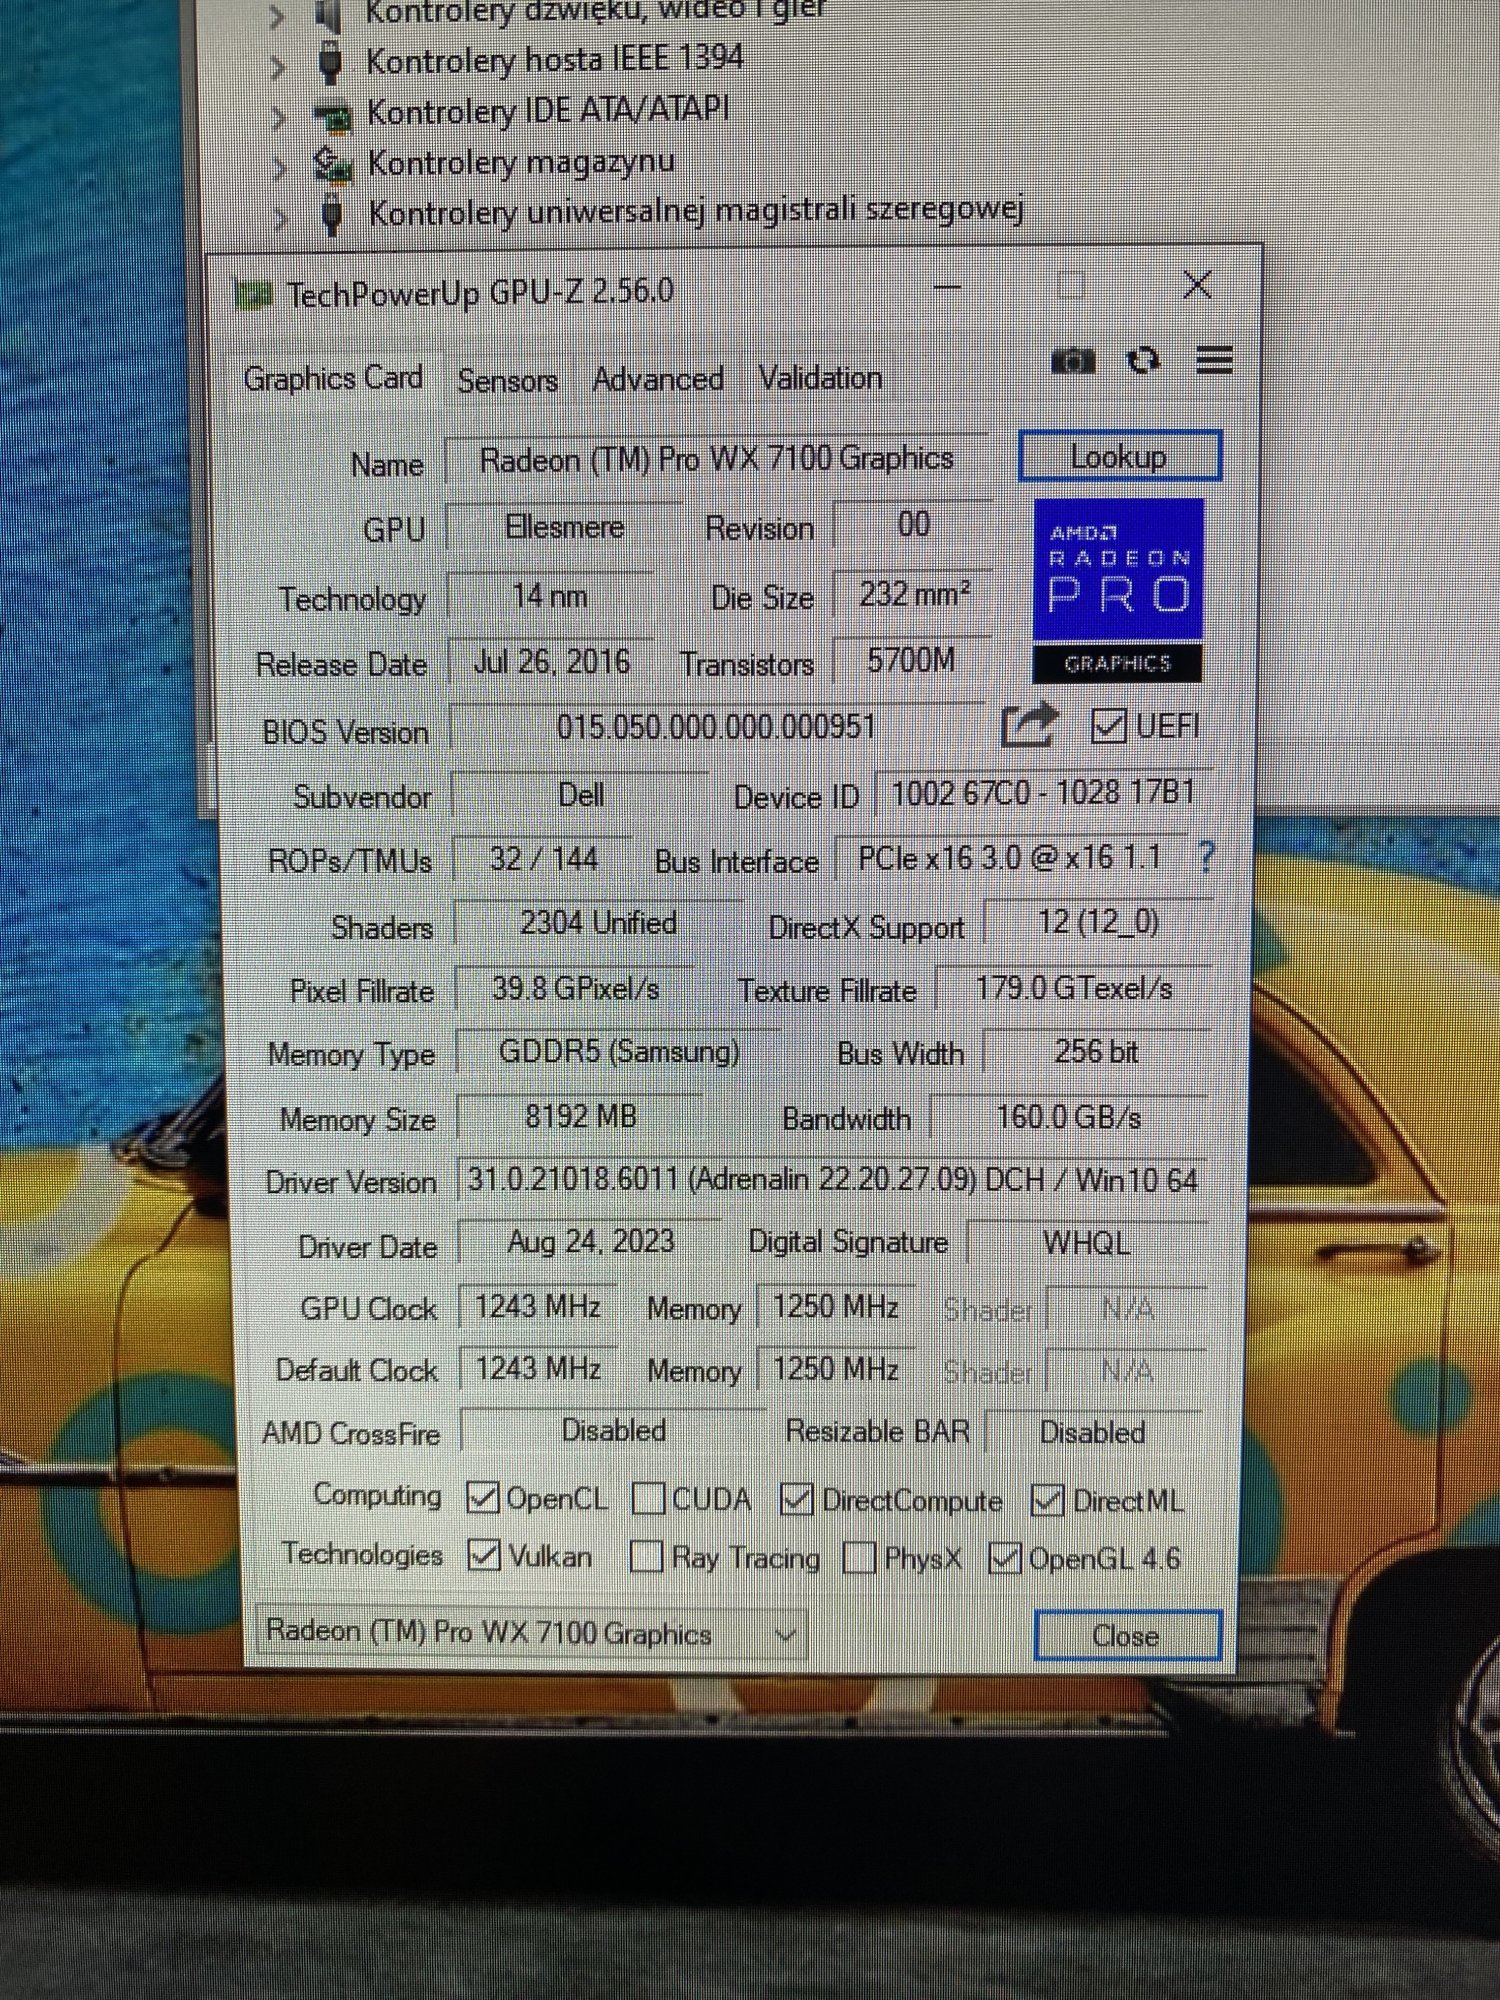
Task: Click the GPU value Ellesmere
Action: point(564,526)
